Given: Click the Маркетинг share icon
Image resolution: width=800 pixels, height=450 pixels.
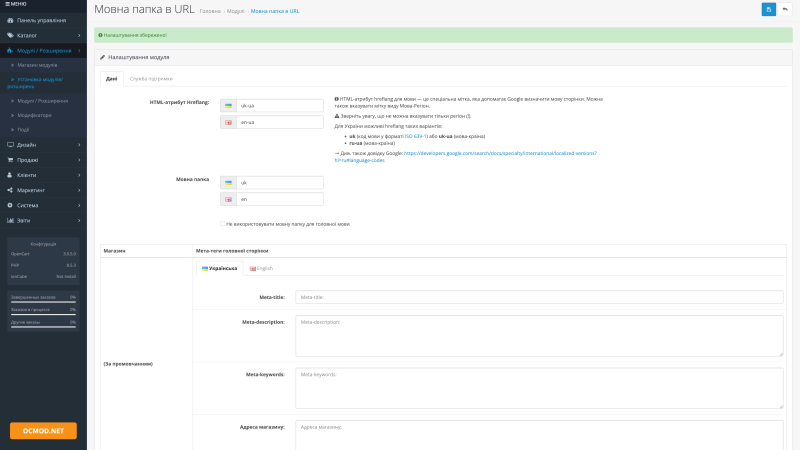Looking at the screenshot, I should pos(10,190).
